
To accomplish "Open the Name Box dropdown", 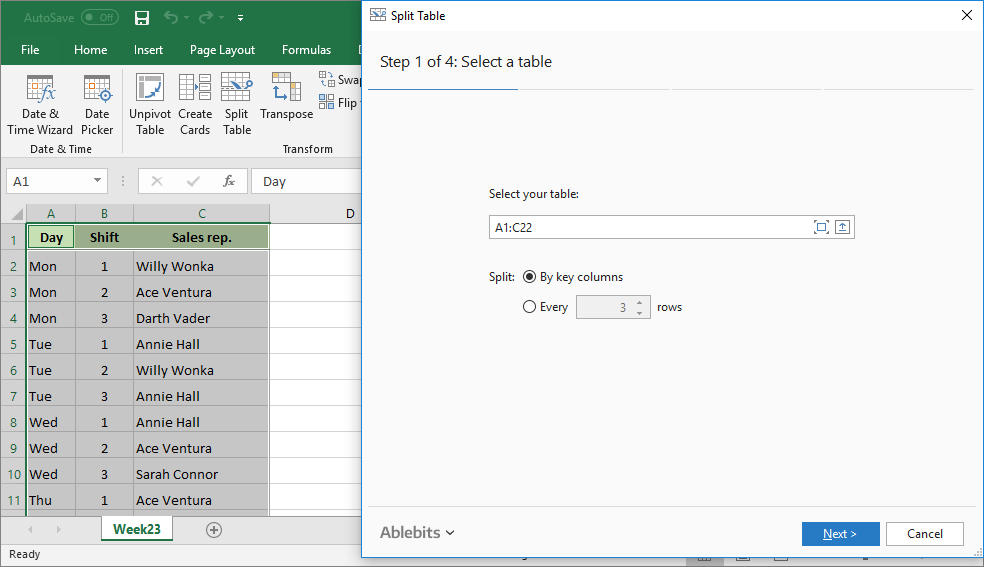I will [x=97, y=181].
